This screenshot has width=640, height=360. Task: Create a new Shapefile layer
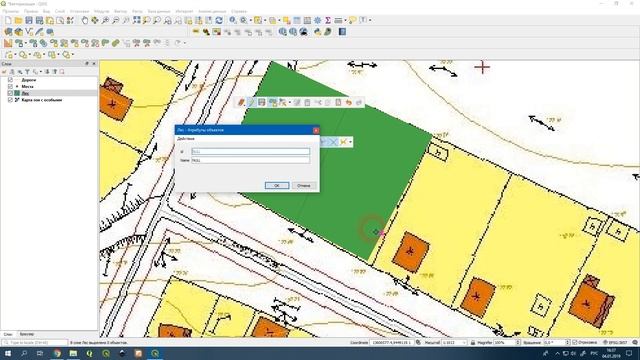pyautogui.click(x=29, y=32)
